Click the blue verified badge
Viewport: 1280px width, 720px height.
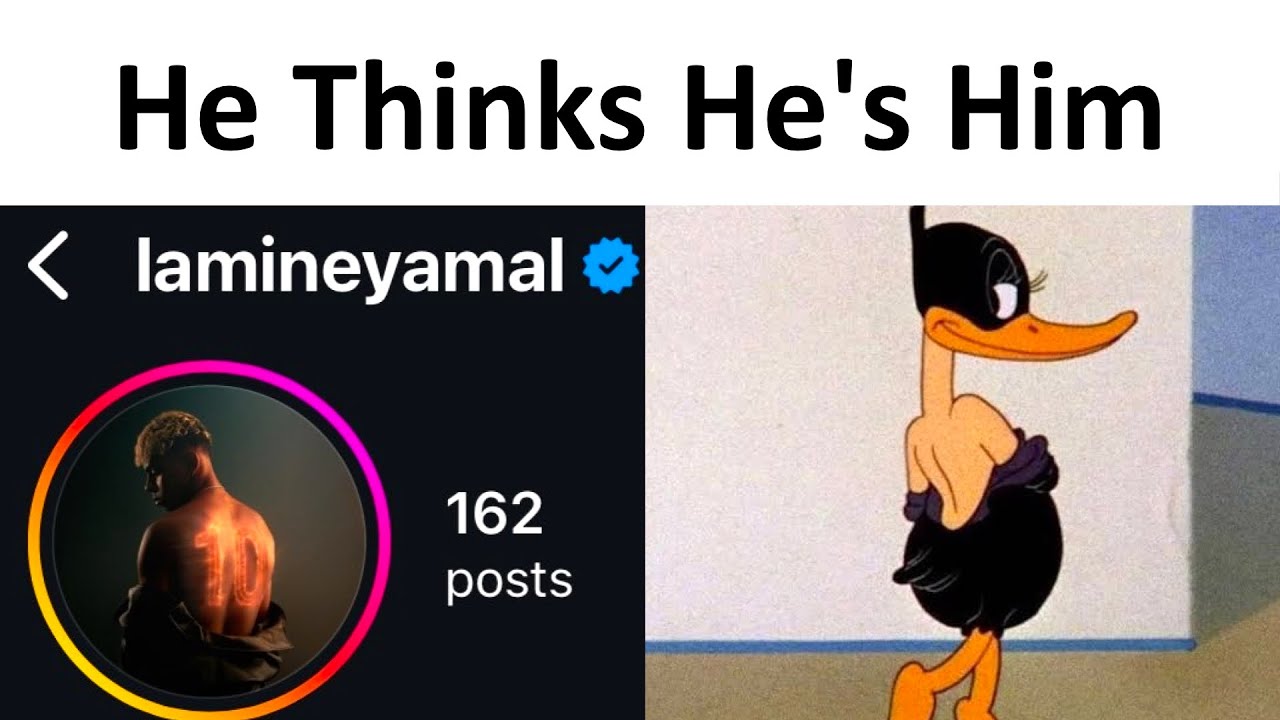[611, 268]
